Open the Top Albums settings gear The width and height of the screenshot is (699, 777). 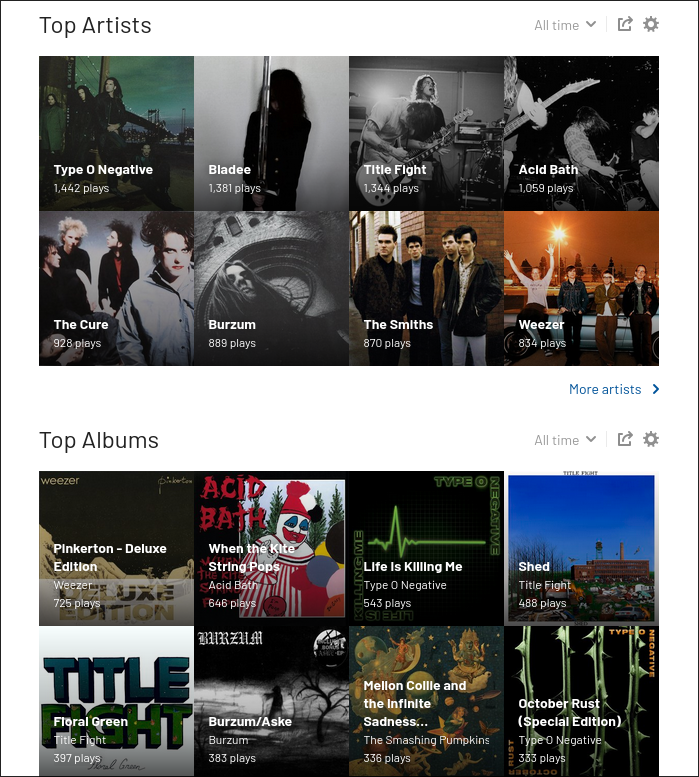[650, 439]
